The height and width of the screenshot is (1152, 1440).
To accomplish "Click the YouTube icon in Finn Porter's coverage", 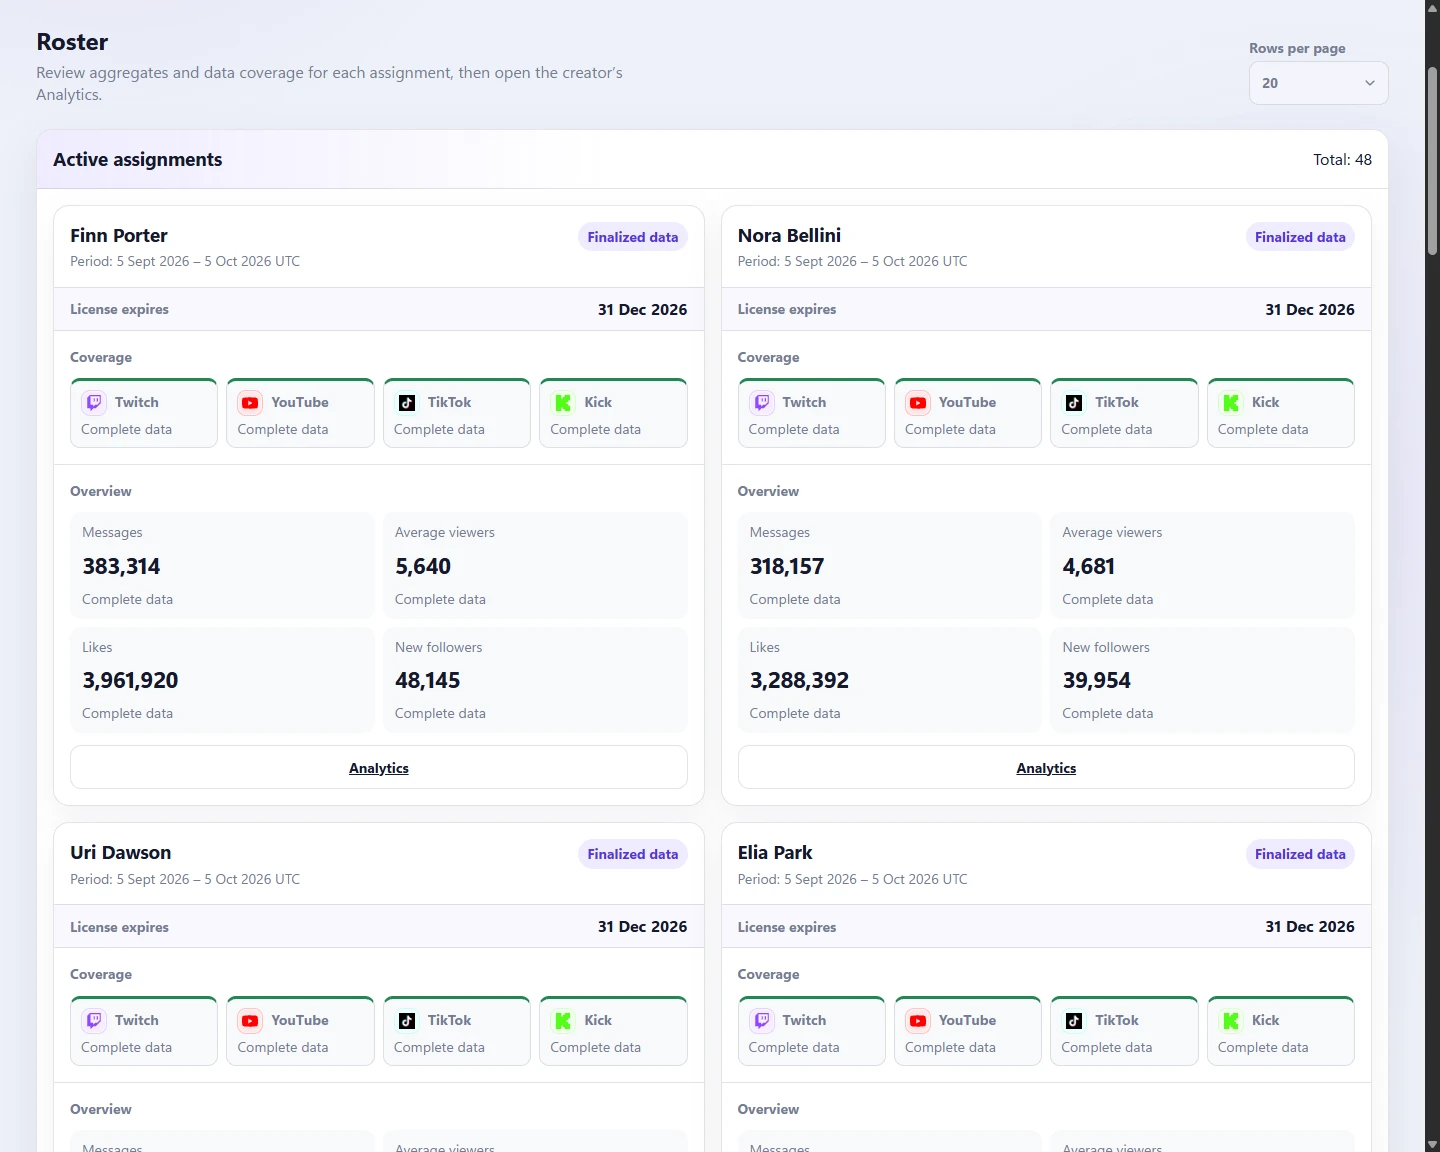I will 250,402.
